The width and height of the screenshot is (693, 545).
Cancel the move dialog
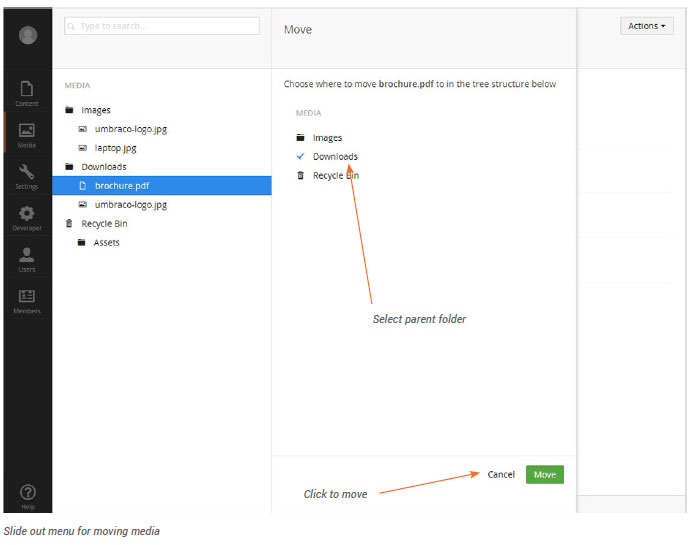tap(501, 475)
